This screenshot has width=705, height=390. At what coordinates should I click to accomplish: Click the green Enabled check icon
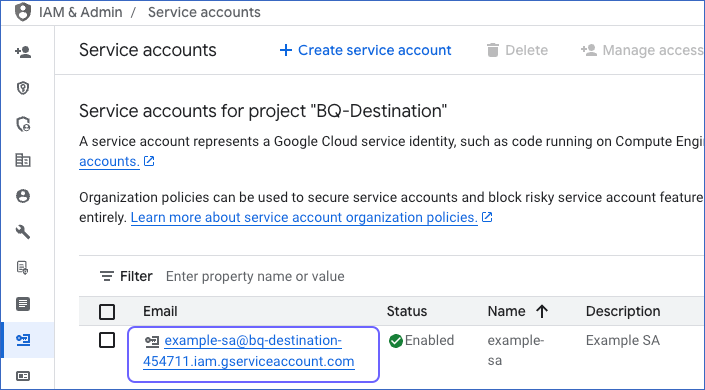tap(396, 341)
